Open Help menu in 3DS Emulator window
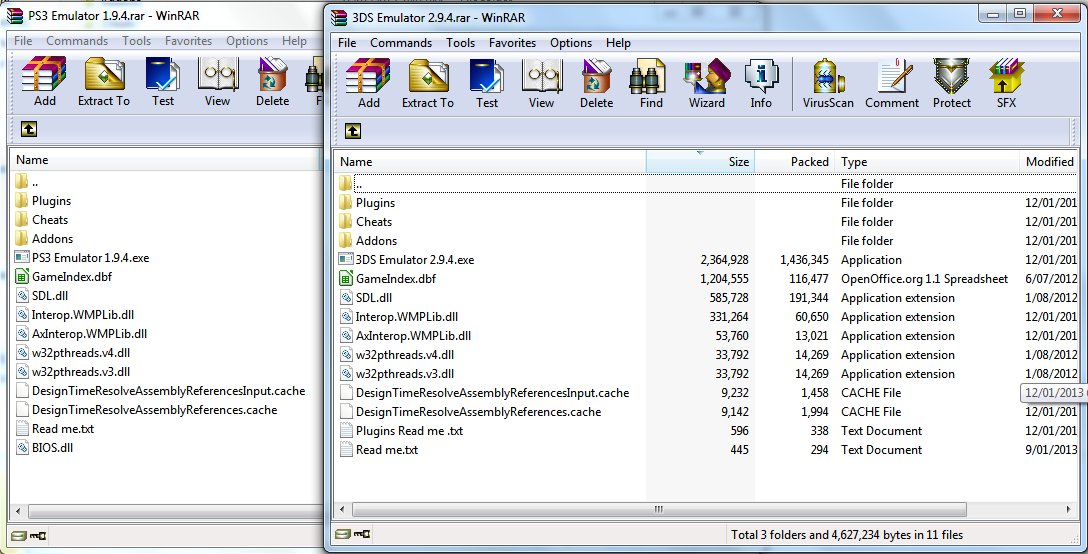The width and height of the screenshot is (1088, 554). pyautogui.click(x=618, y=42)
